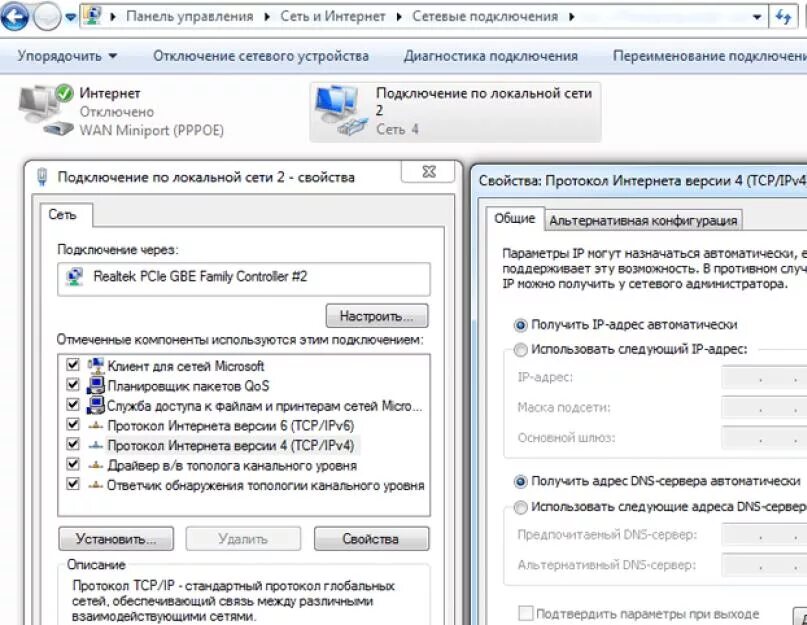This screenshot has width=807, height=625.
Task: Switch to 'Общие' tab in IPv4 properties
Action: 515,218
